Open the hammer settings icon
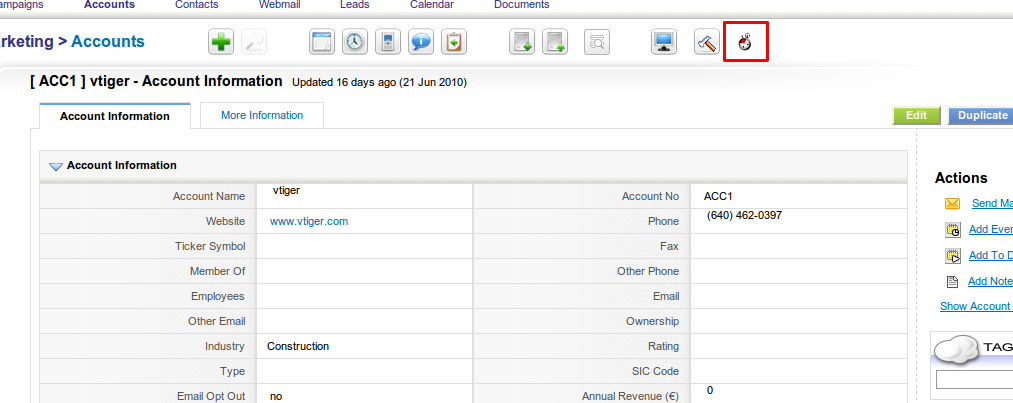This screenshot has width=1013, height=403. [x=706, y=43]
